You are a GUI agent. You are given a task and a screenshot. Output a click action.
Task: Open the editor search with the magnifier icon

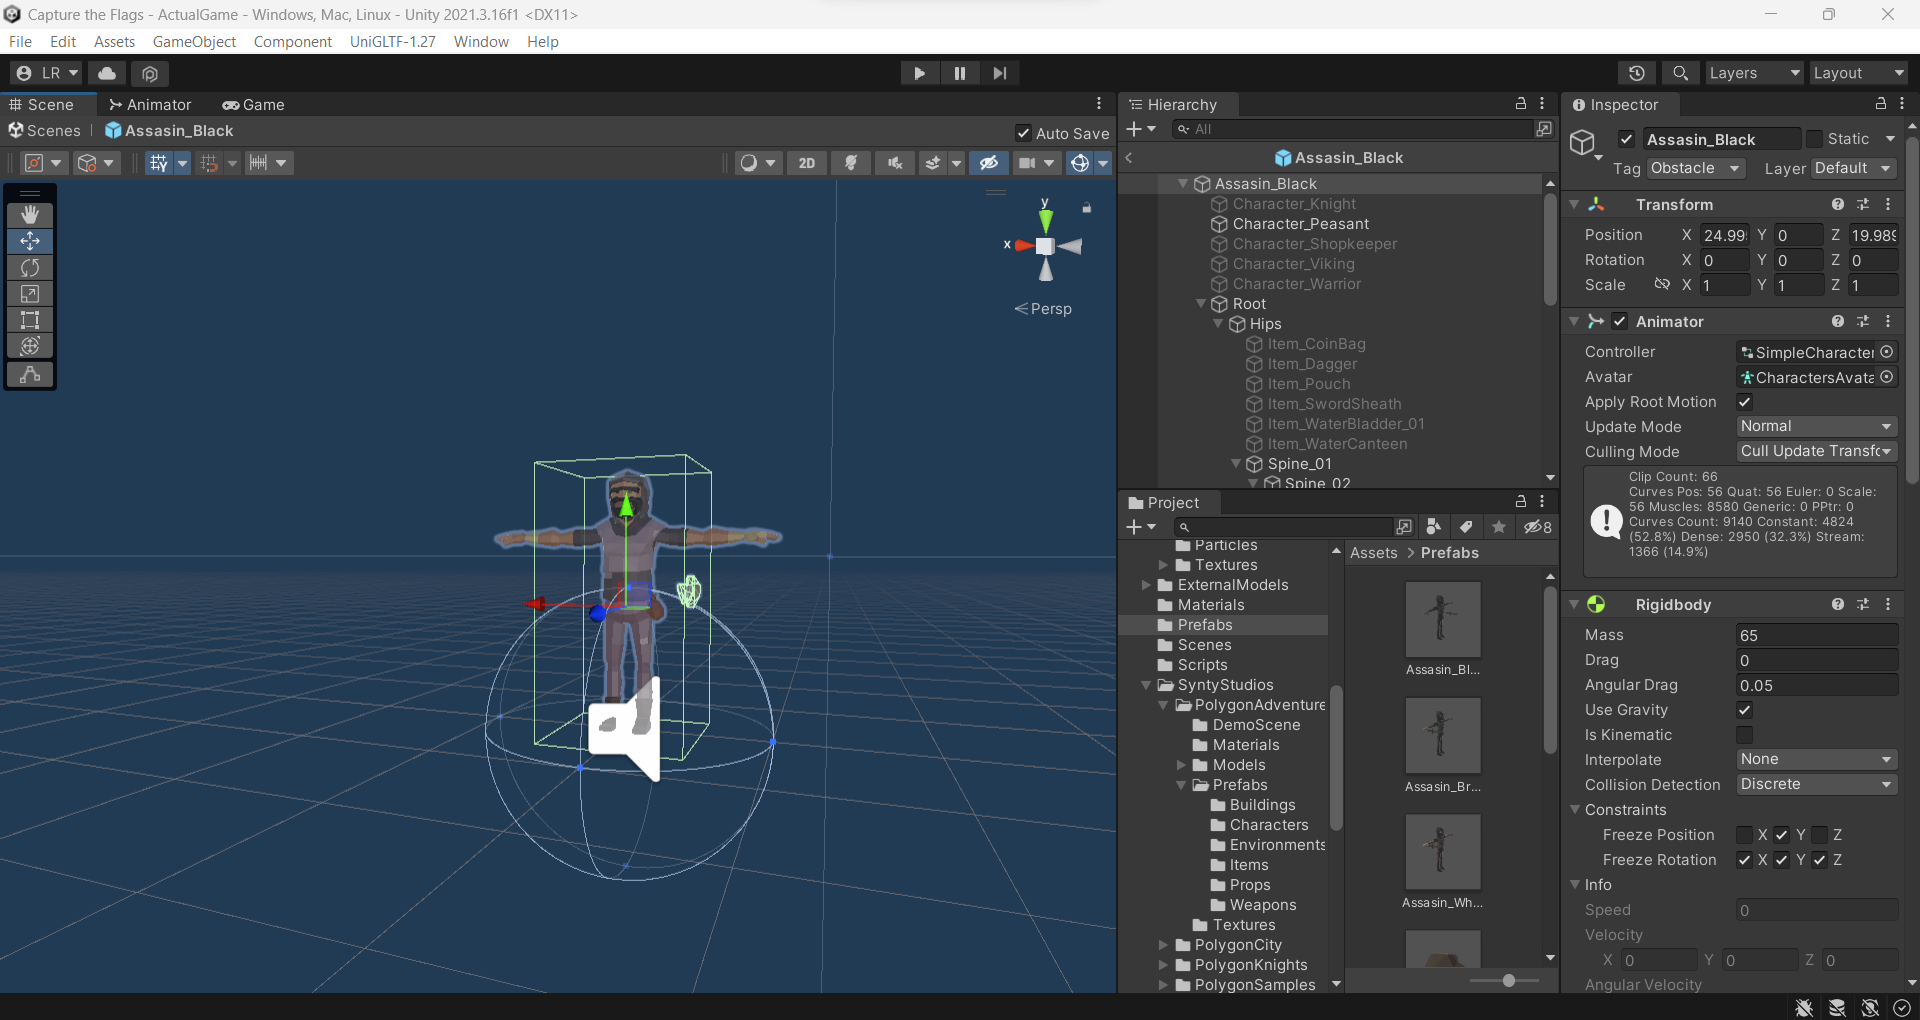pyautogui.click(x=1679, y=73)
